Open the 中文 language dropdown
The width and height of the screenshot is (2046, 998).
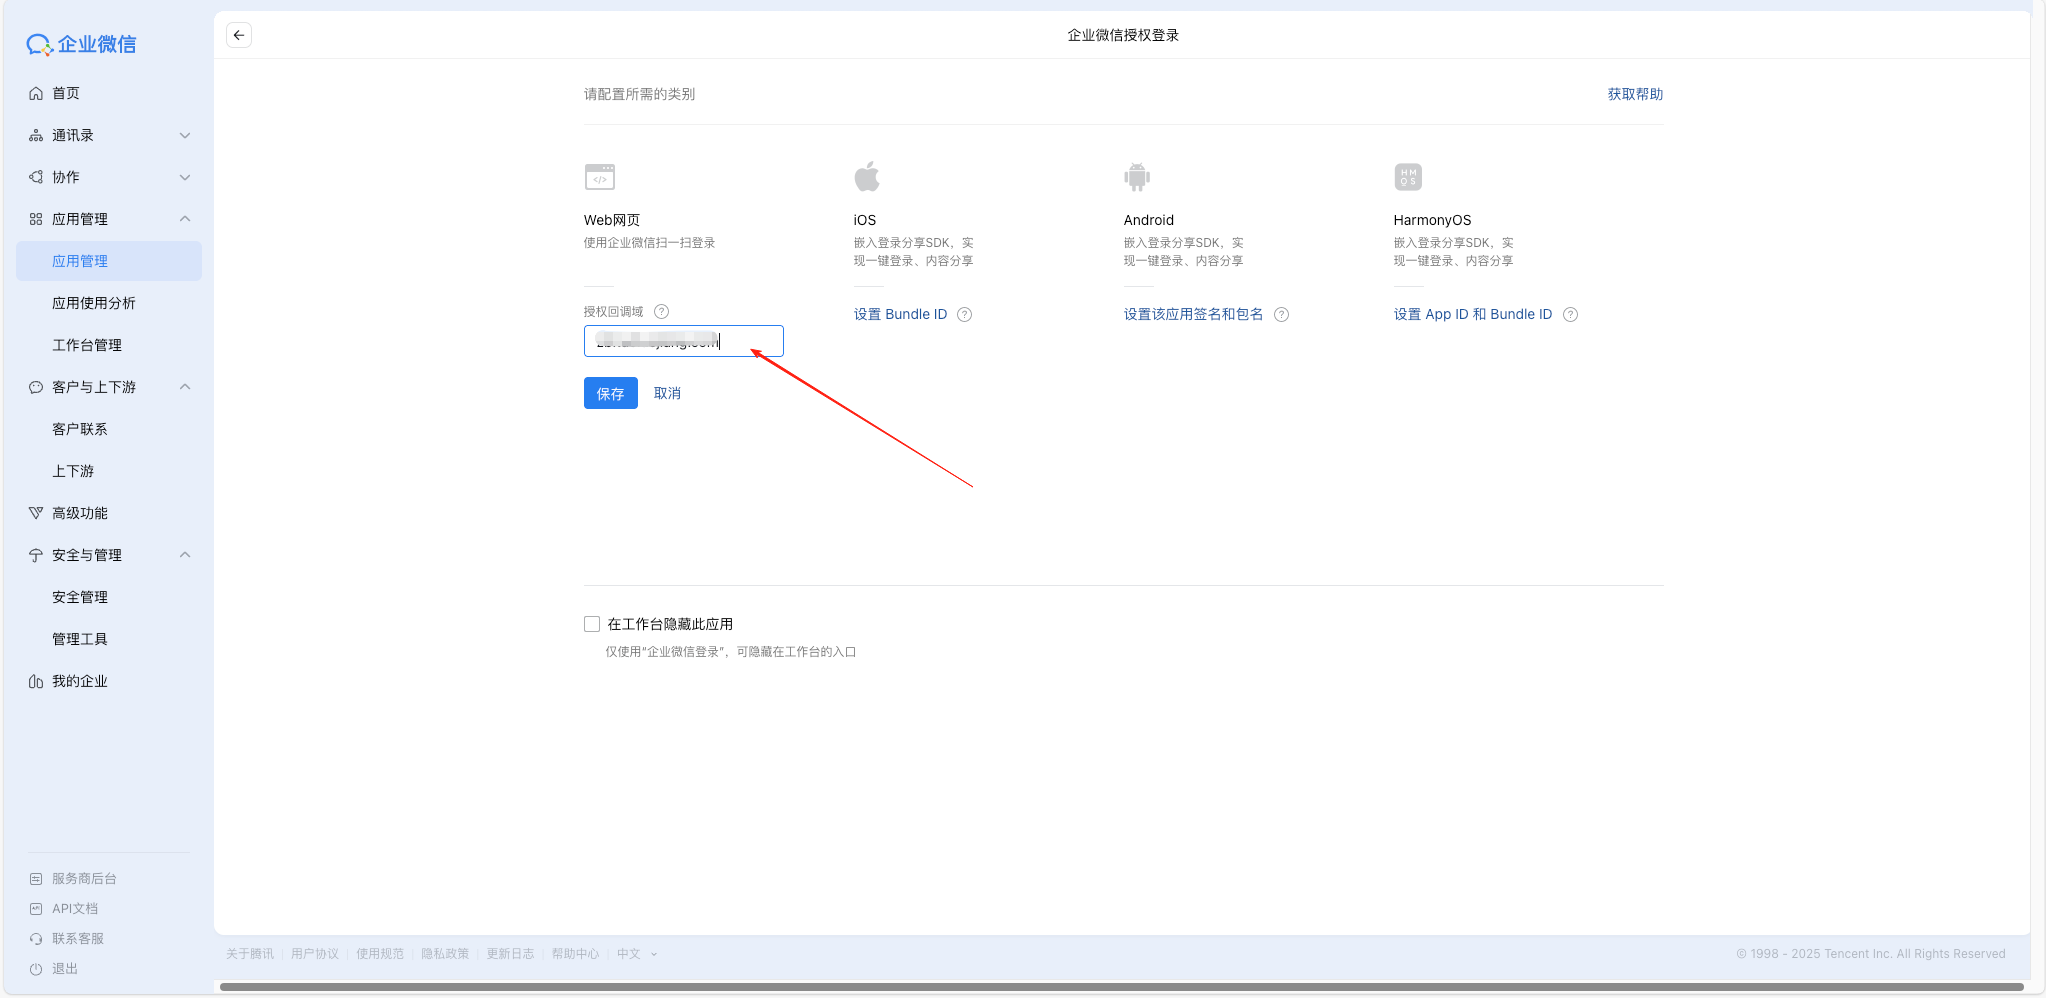637,954
